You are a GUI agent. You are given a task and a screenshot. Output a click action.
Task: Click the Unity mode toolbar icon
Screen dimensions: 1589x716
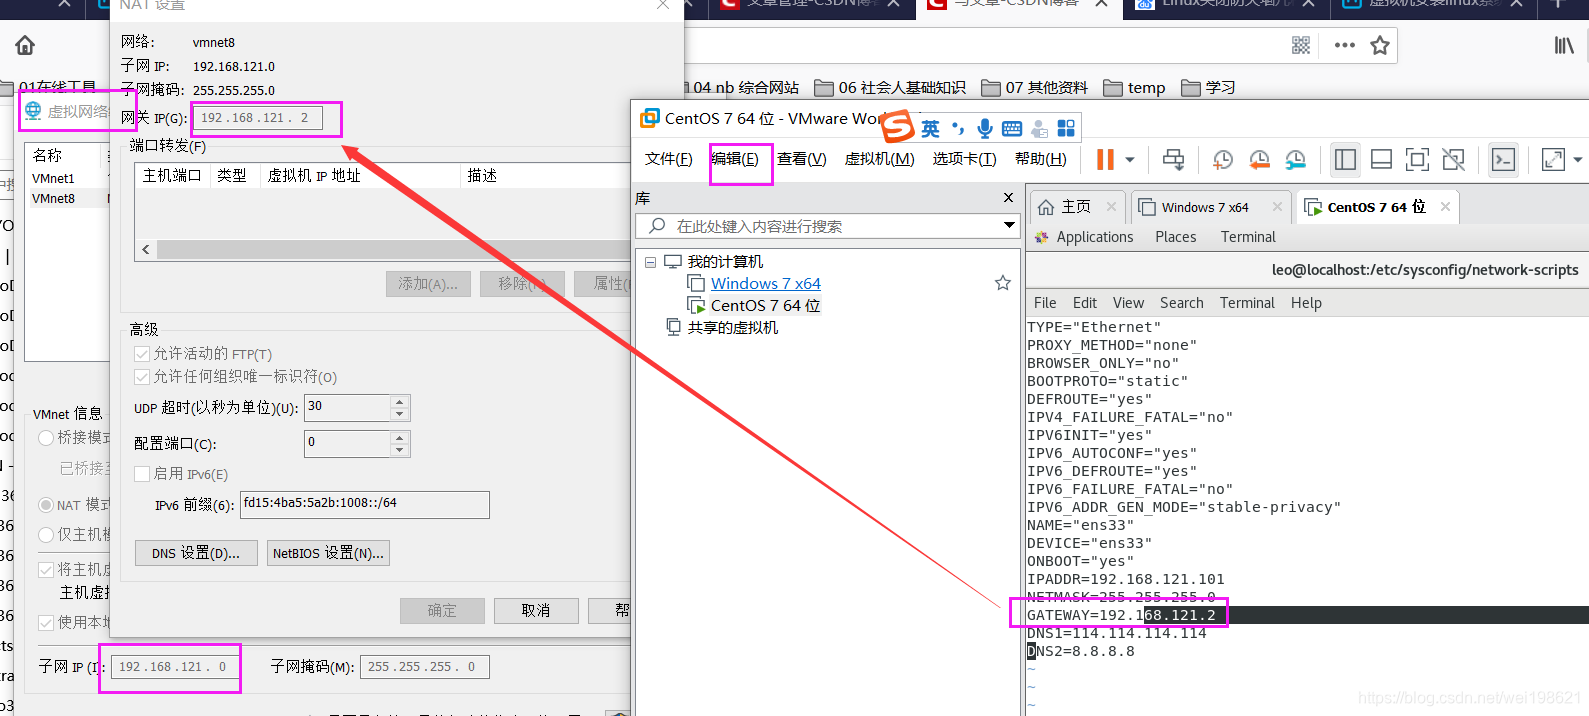point(1453,159)
